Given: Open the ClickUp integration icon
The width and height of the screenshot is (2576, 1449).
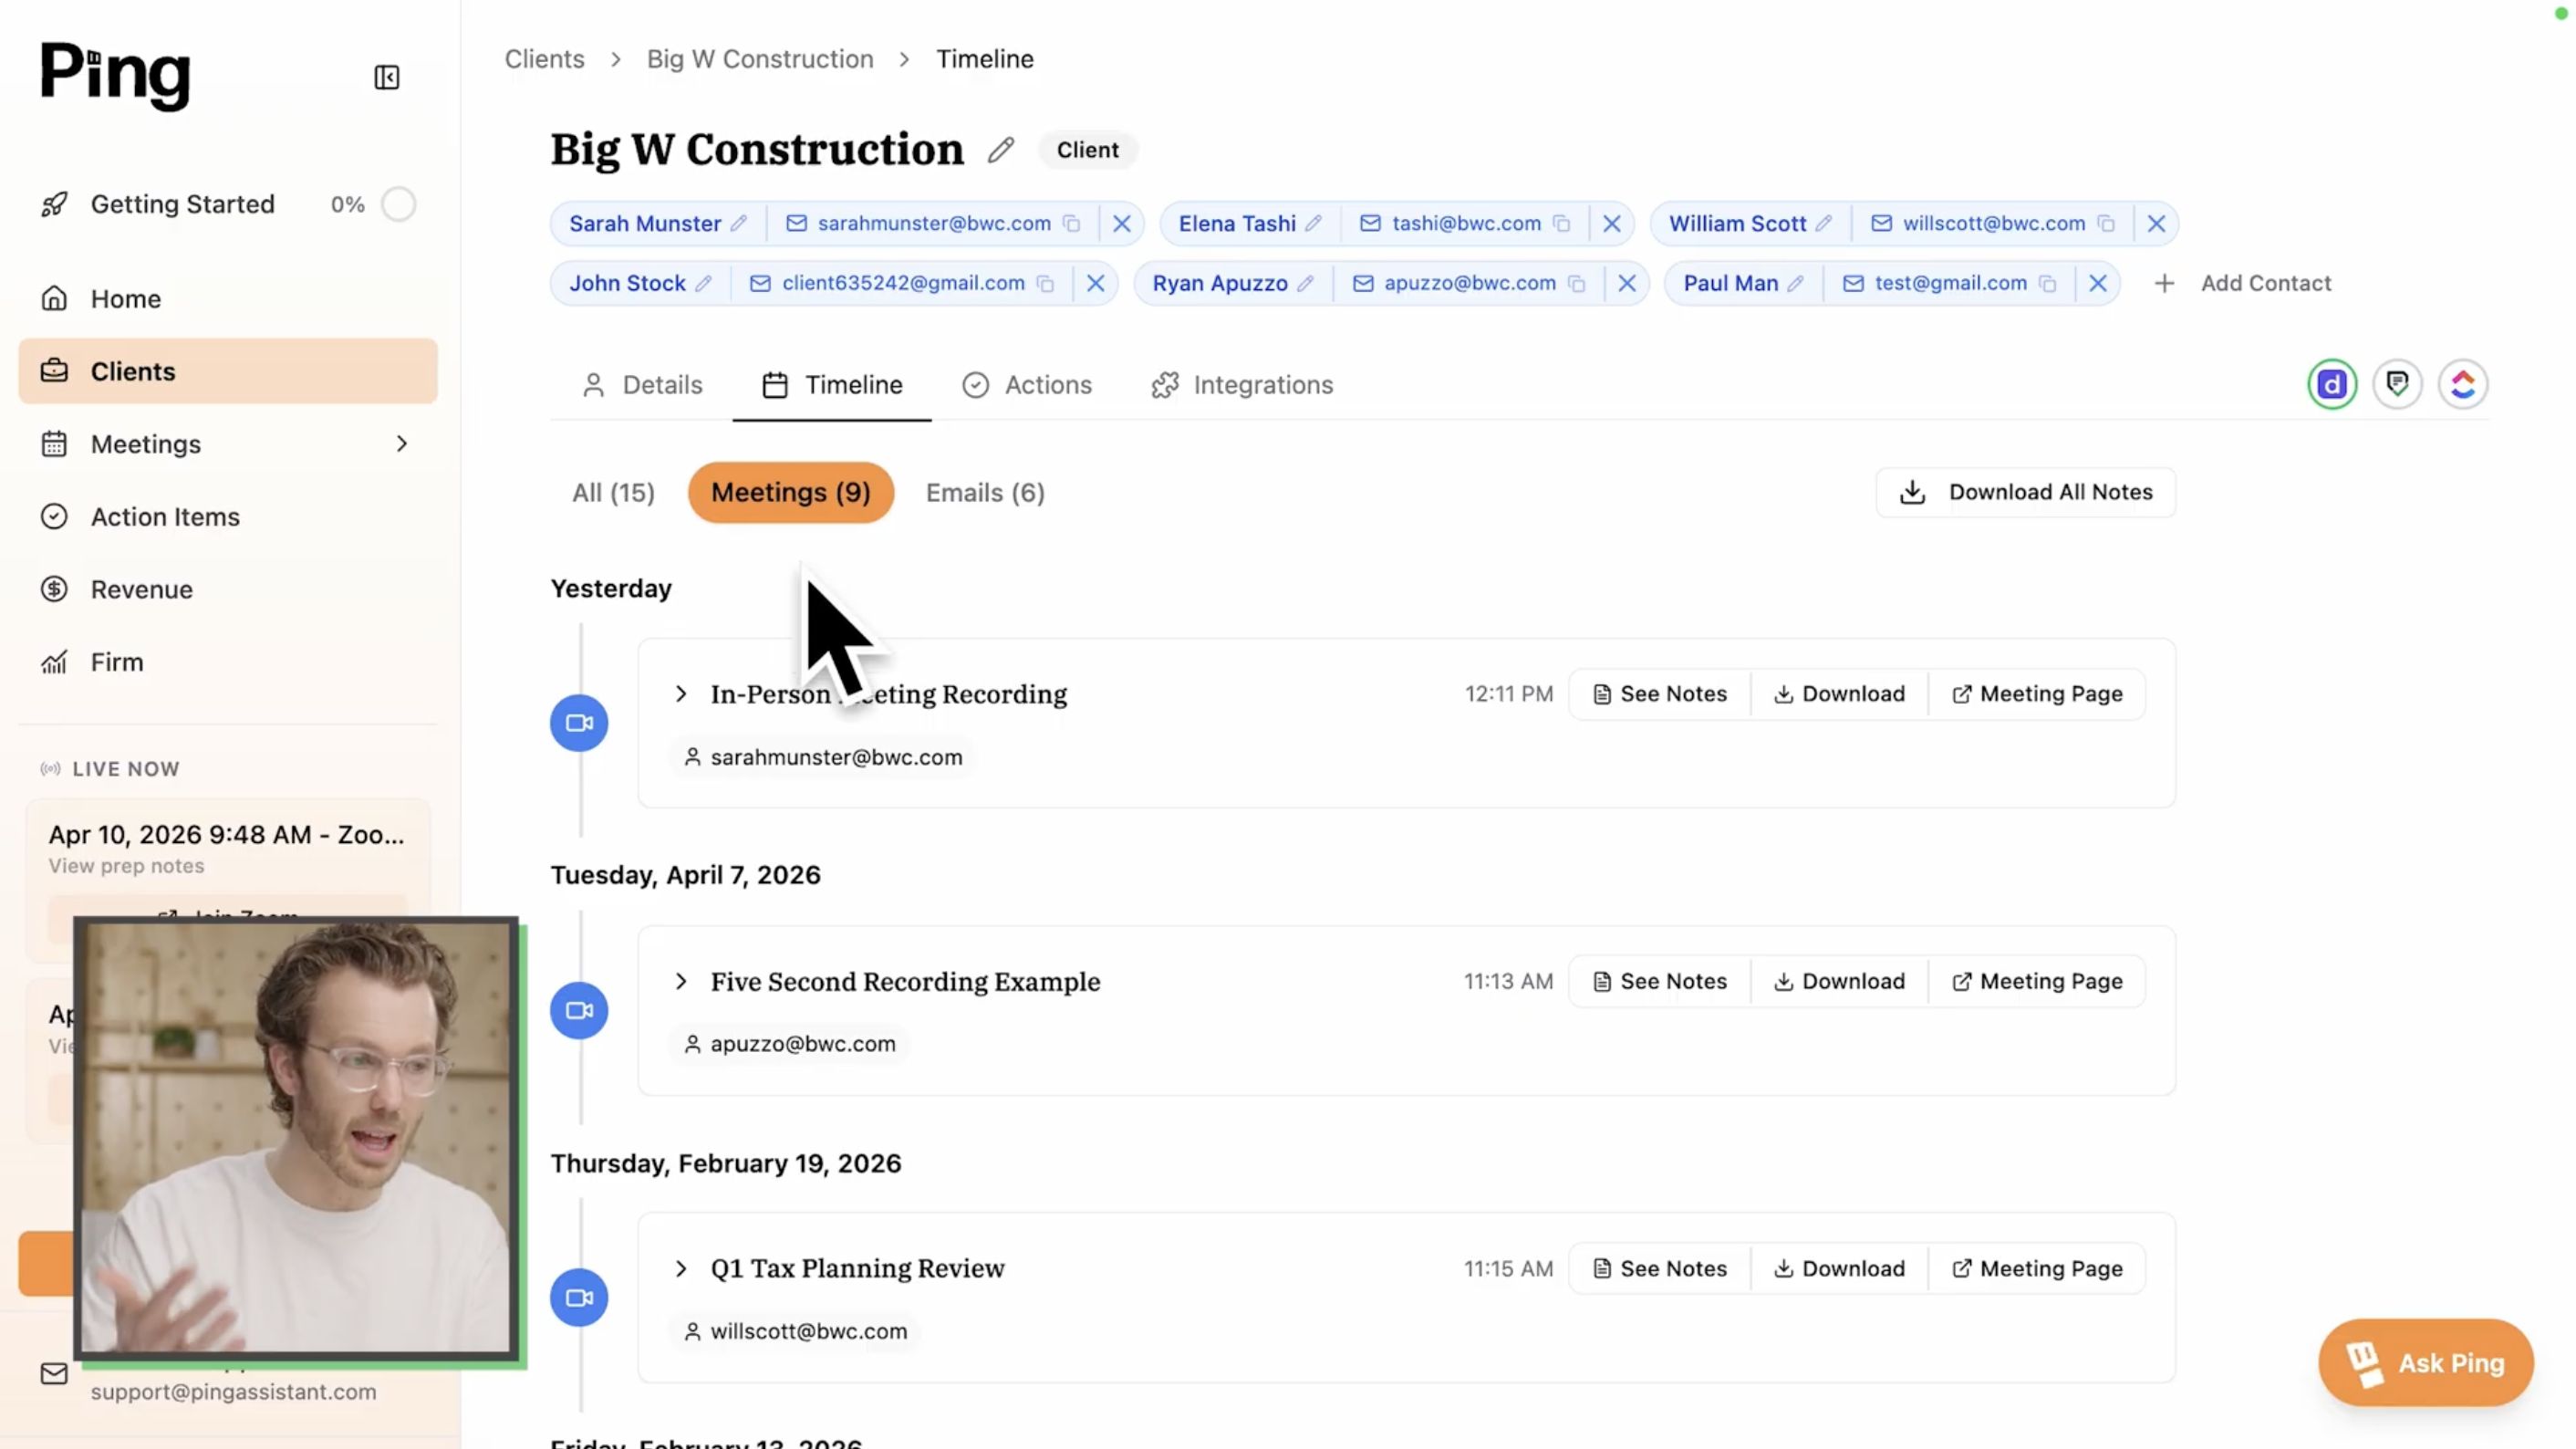Looking at the screenshot, I should click(2463, 384).
